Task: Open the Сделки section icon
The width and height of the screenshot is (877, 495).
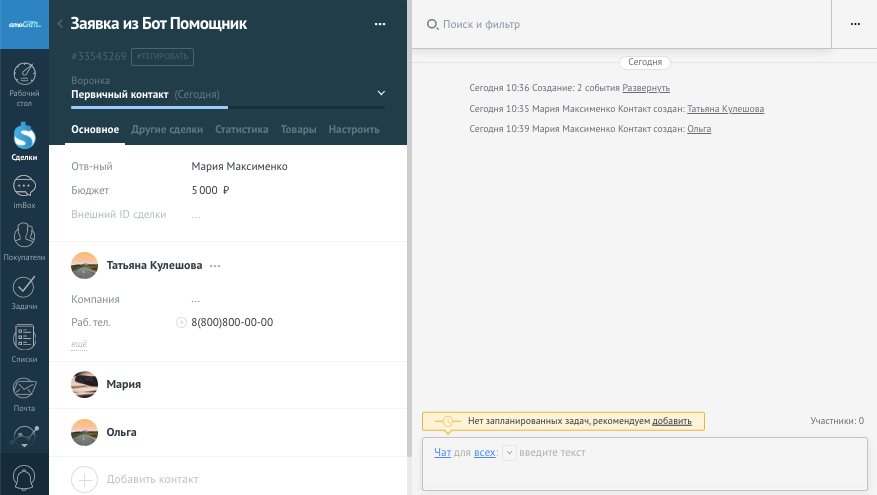Action: click(x=24, y=140)
